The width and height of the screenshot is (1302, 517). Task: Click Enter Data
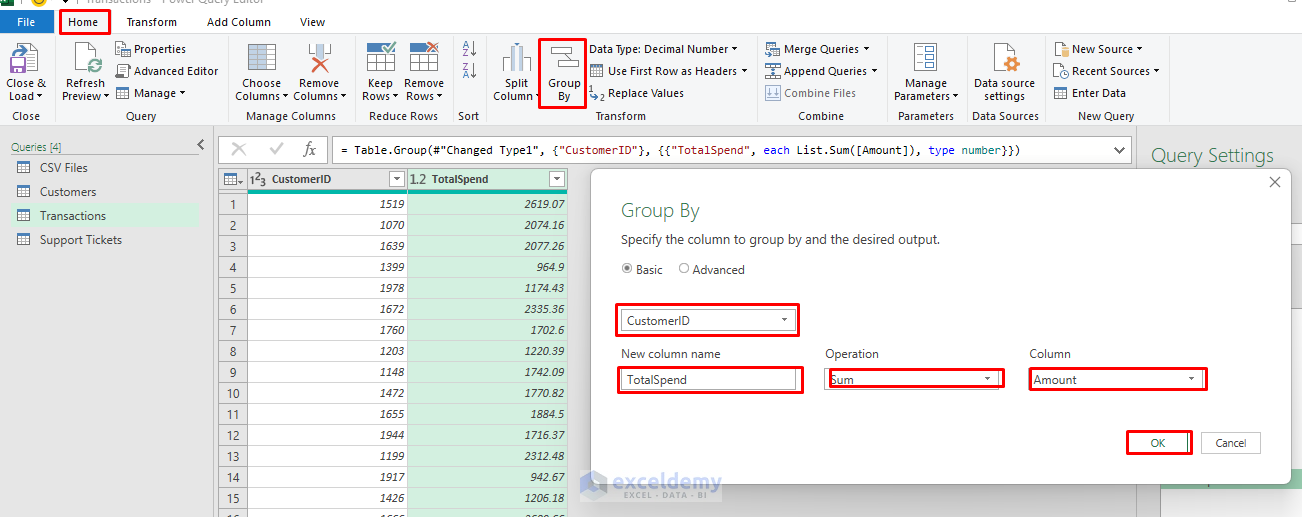1090,93
